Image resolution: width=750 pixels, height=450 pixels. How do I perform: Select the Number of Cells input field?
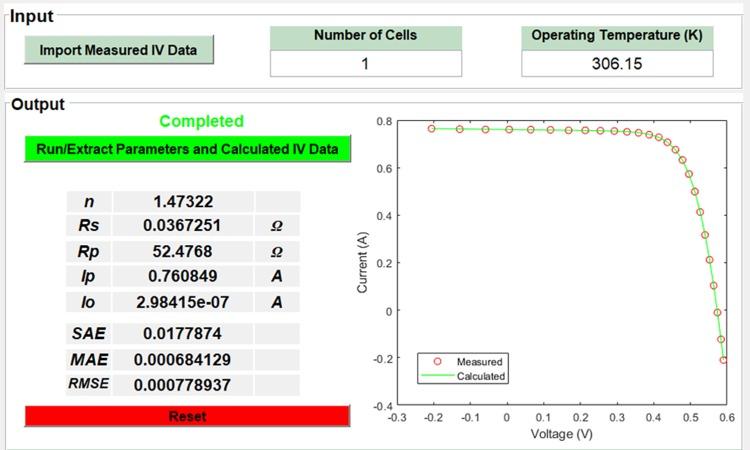click(365, 64)
